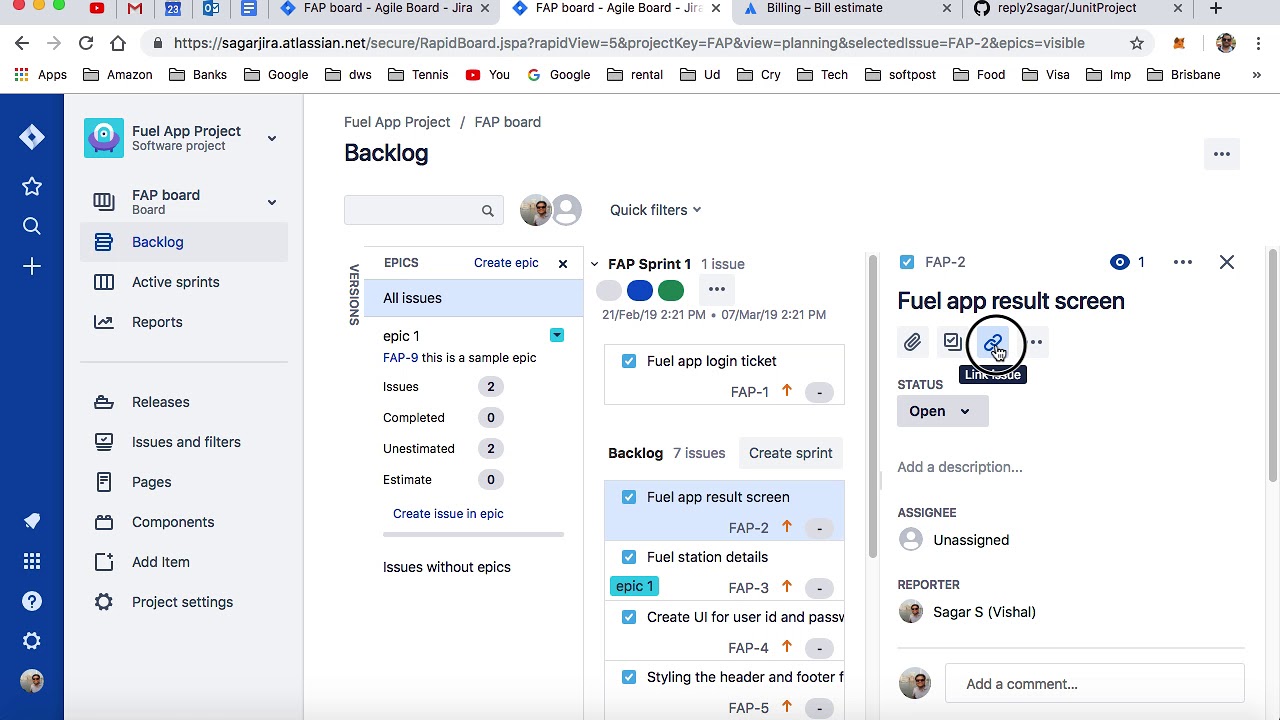Click the Create epic link

(506, 263)
